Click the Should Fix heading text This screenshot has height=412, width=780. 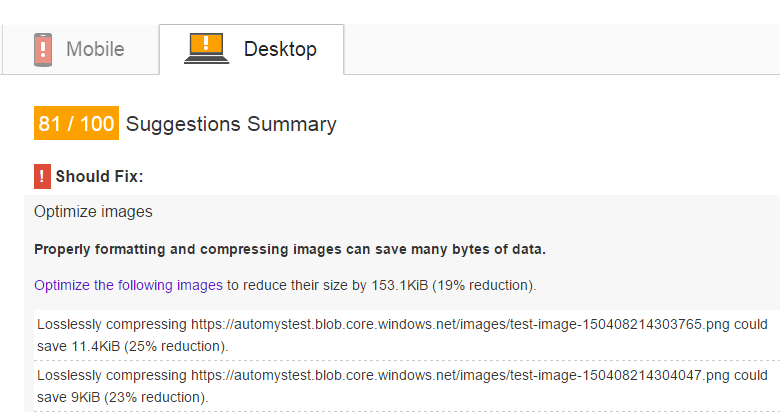(x=99, y=177)
